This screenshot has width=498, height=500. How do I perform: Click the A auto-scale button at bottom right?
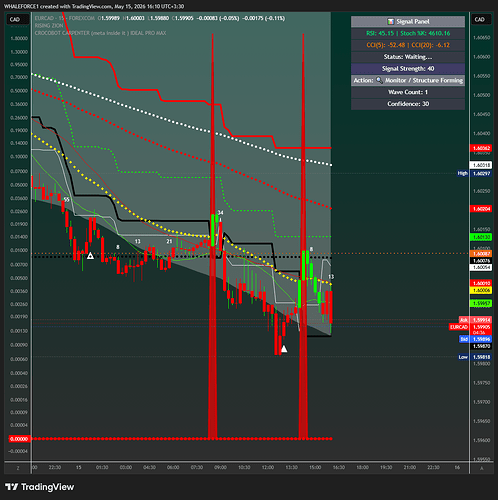(x=481, y=468)
